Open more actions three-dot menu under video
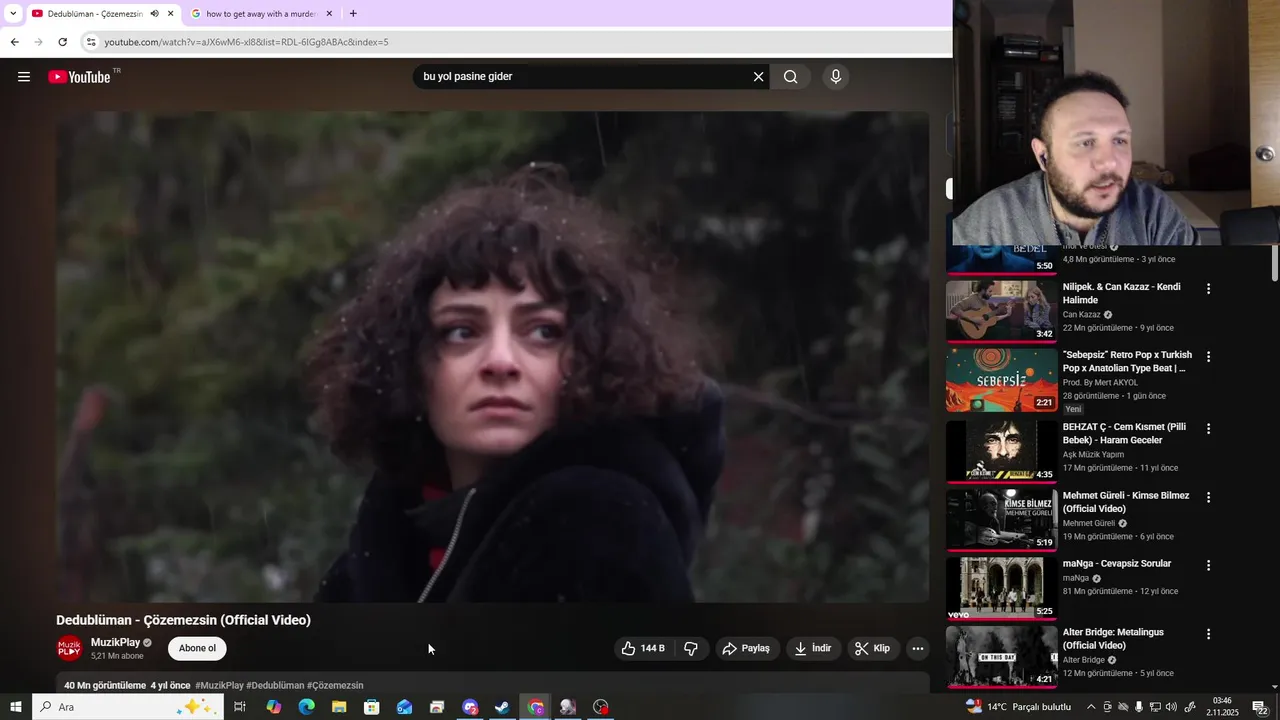 [x=917, y=648]
